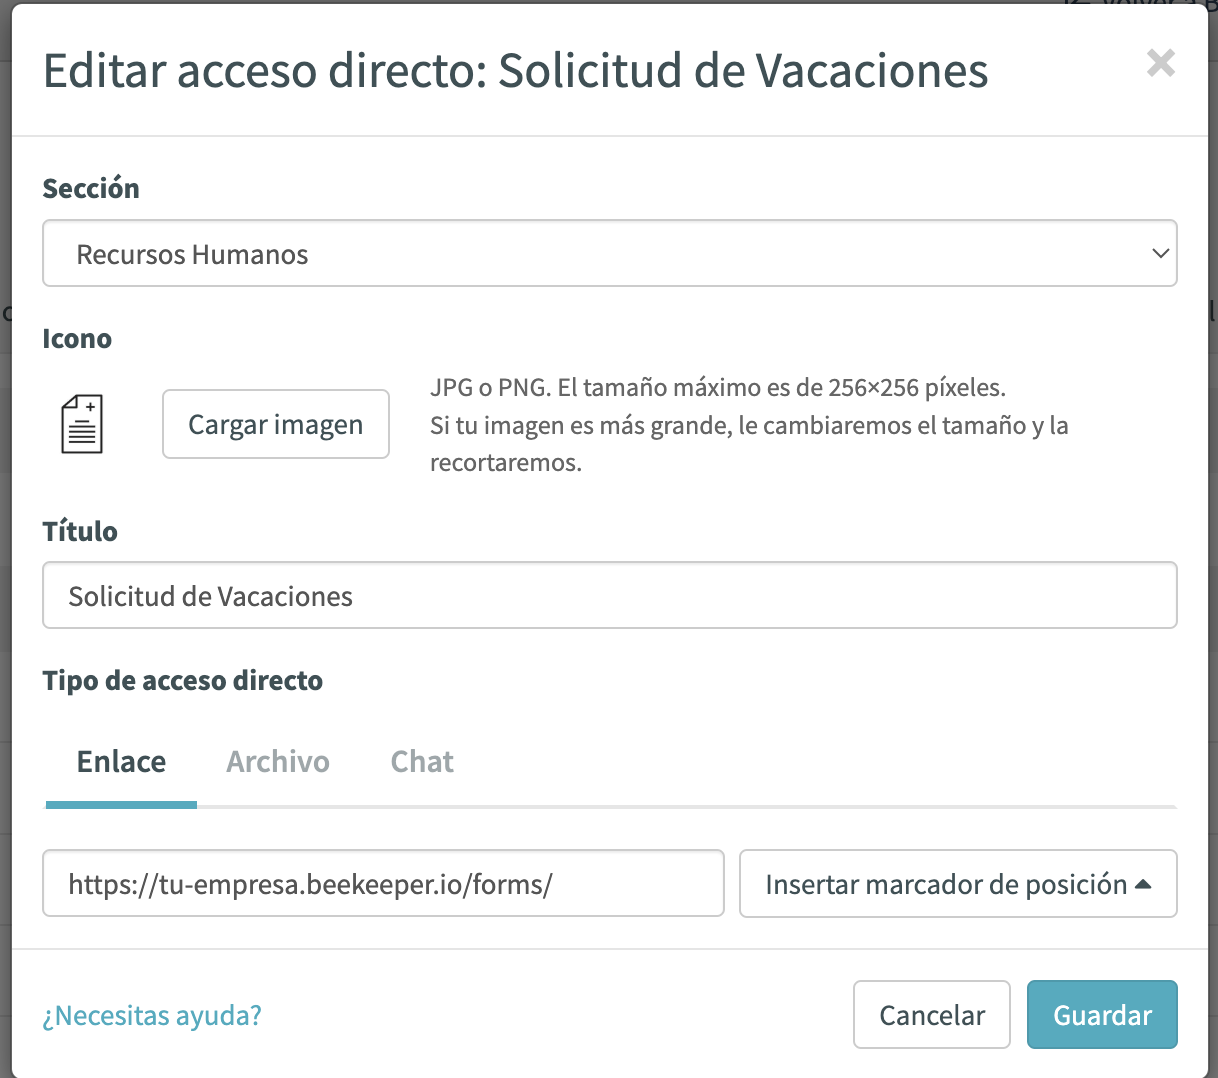
Task: Click the Sección label
Action: 91,188
